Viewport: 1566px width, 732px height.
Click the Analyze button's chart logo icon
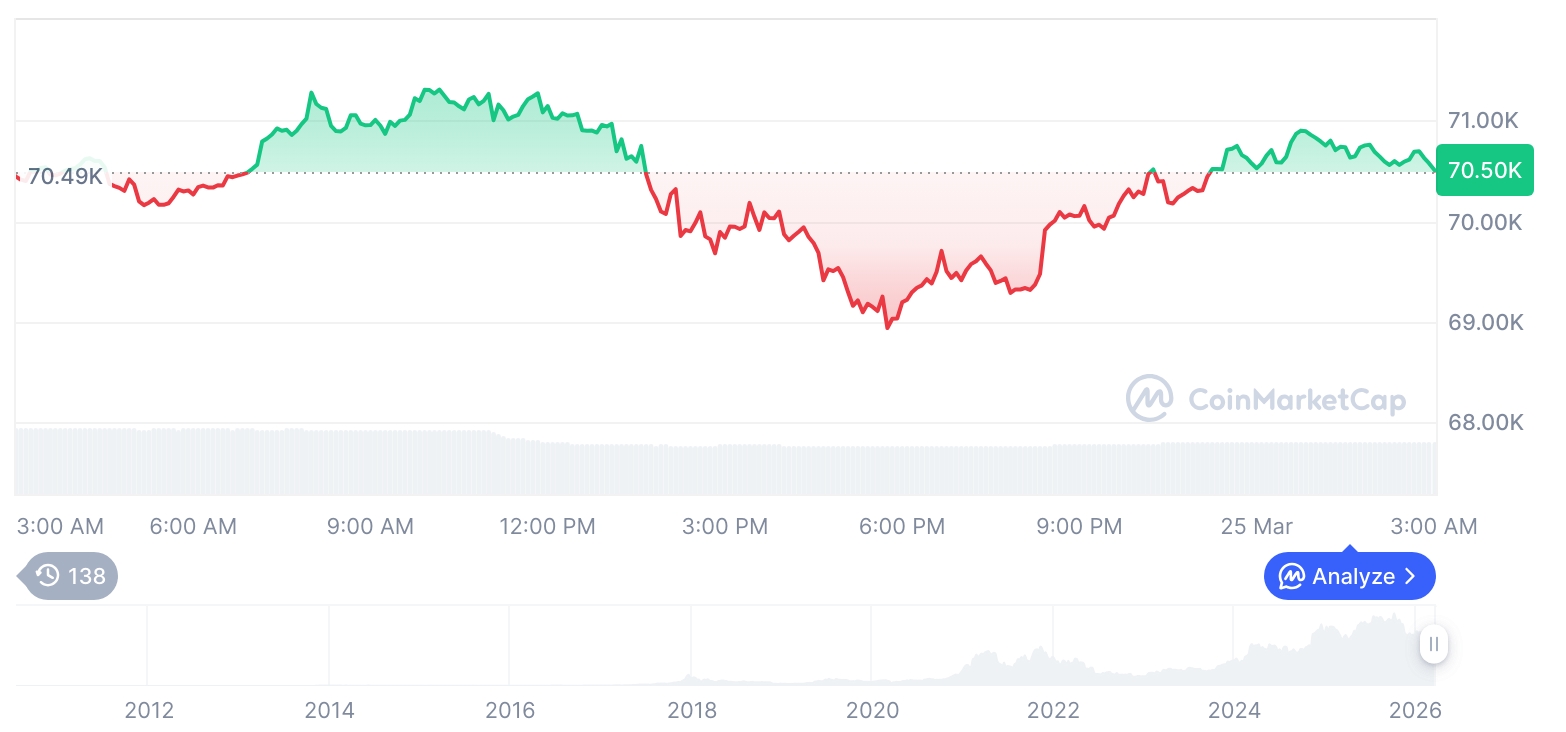click(x=1292, y=576)
